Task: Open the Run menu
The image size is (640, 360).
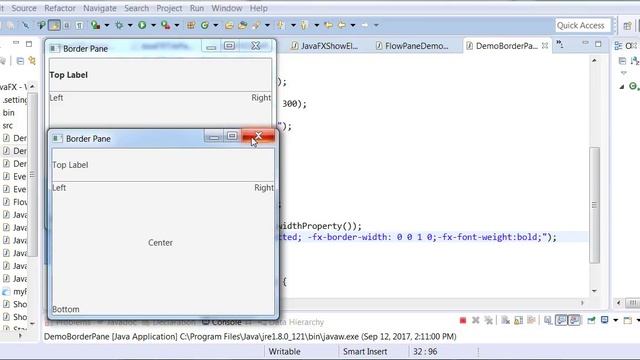Action: click(197, 8)
